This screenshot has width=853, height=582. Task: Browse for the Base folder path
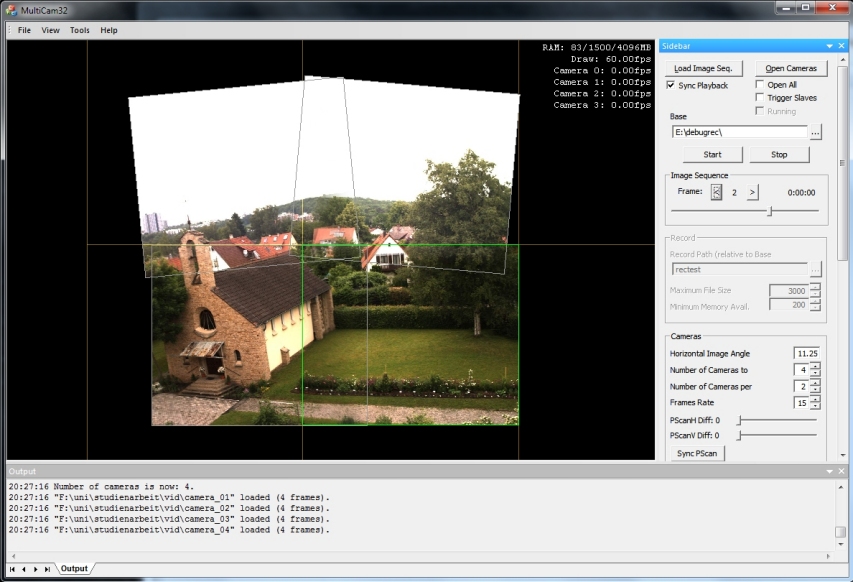coord(816,132)
